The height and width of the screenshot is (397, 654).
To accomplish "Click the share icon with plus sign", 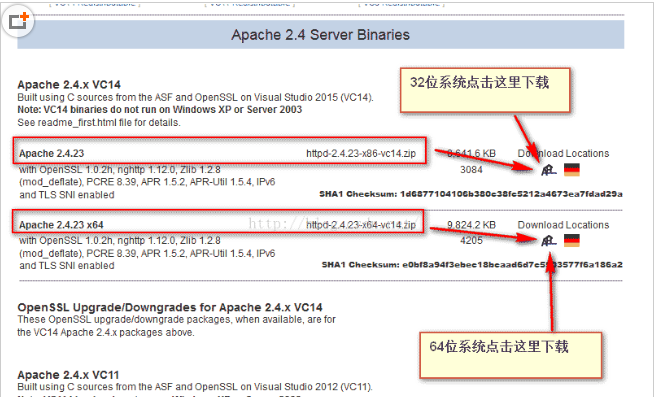I will (18, 20).
